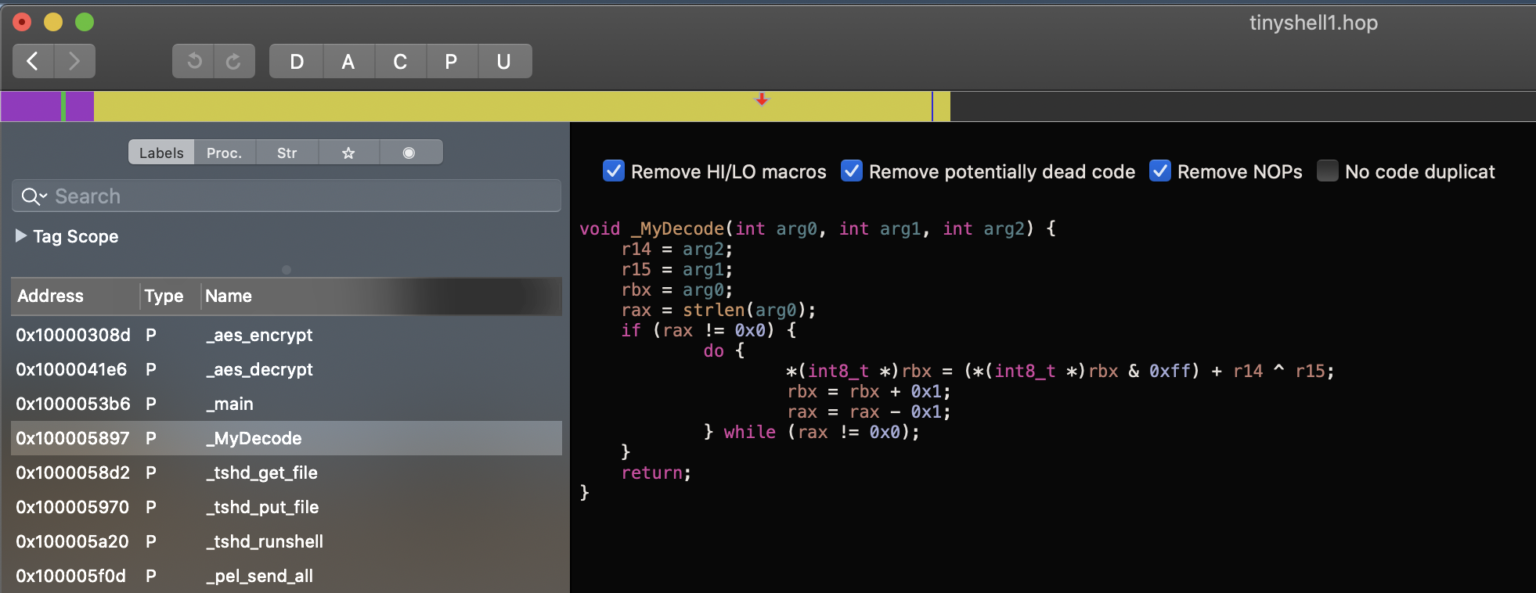
Task: Go back in navigation history
Action: 33,62
